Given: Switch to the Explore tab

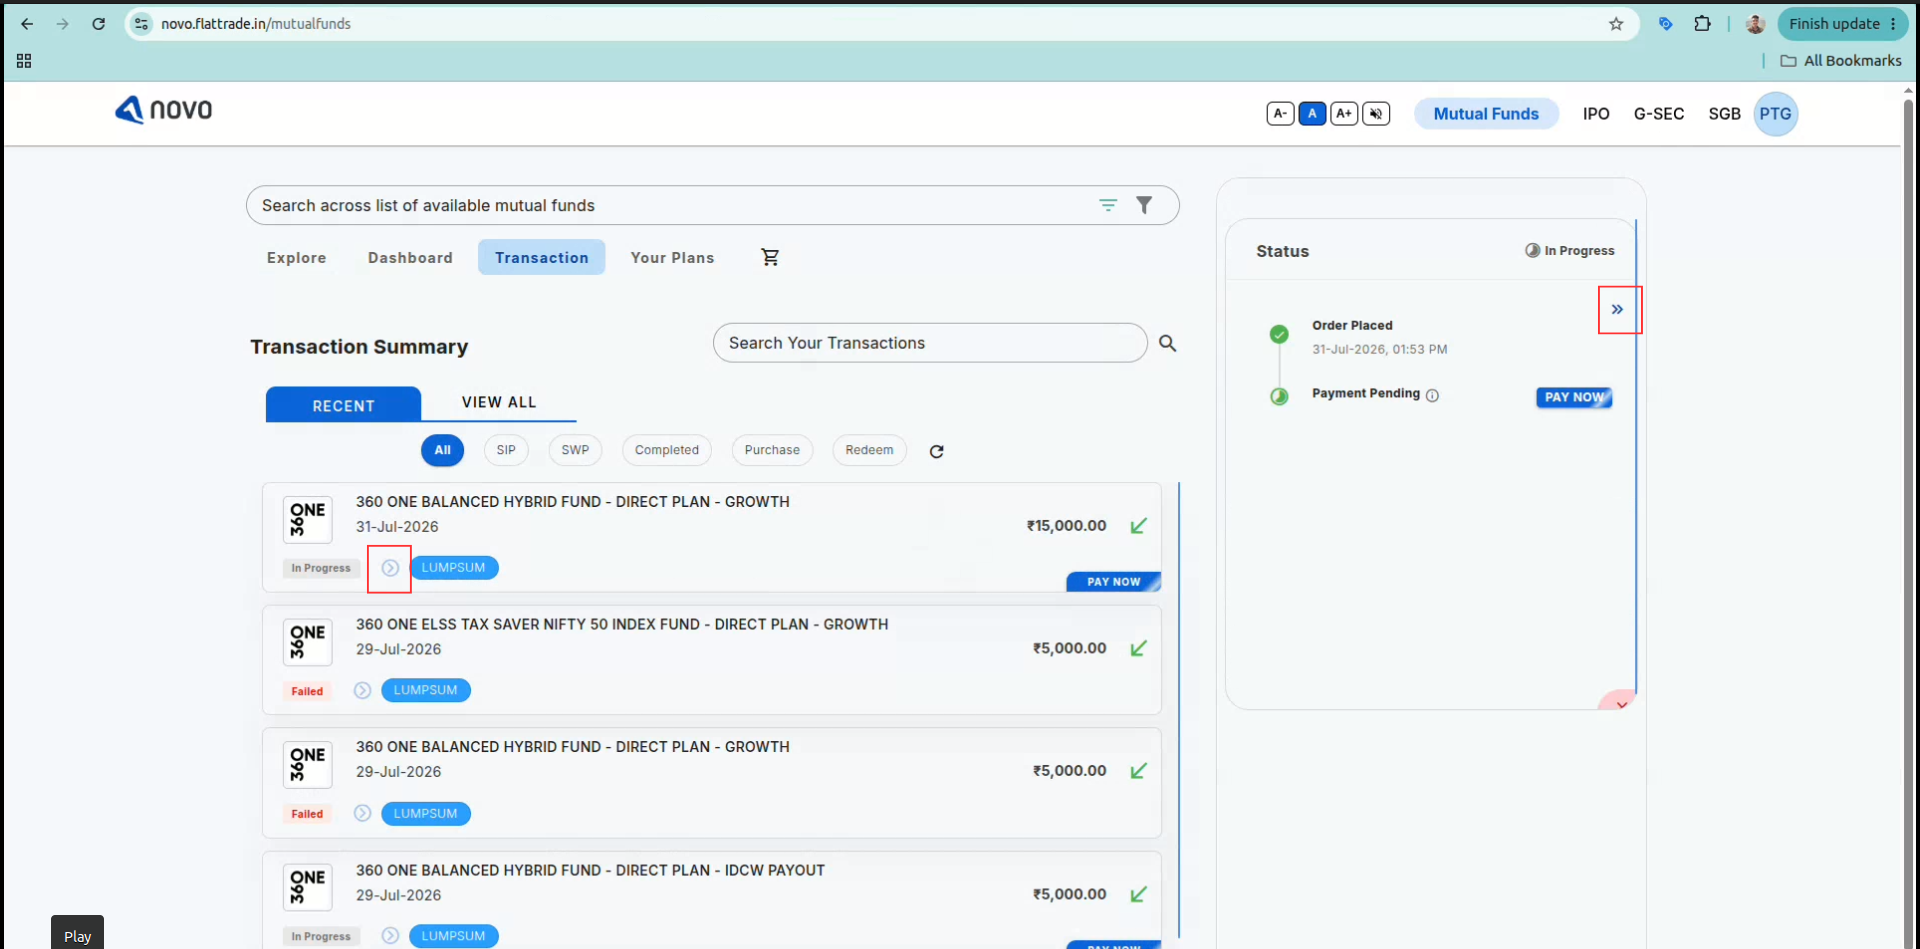Looking at the screenshot, I should (297, 258).
